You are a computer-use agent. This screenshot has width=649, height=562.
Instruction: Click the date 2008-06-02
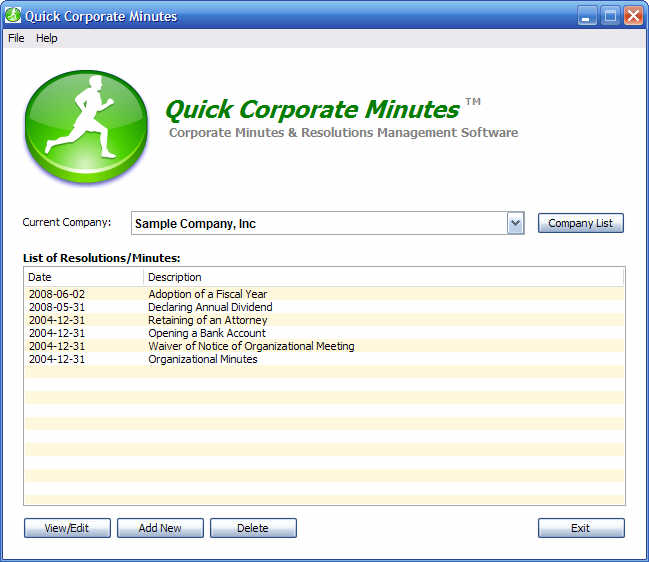pos(57,294)
